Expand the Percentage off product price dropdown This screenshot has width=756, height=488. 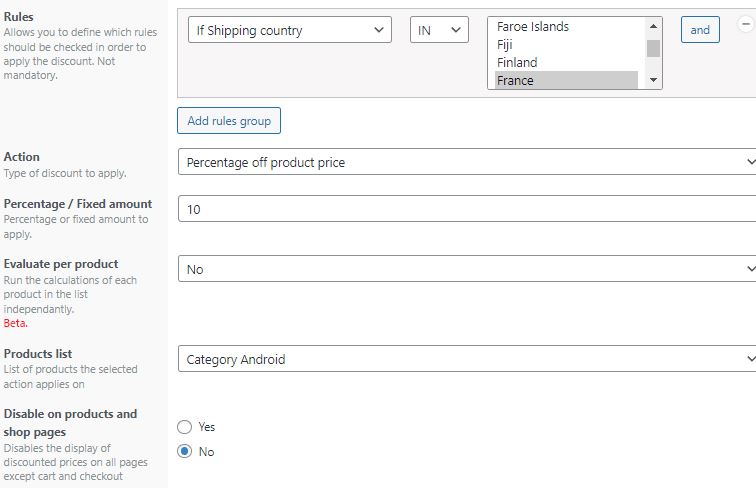coord(467,162)
